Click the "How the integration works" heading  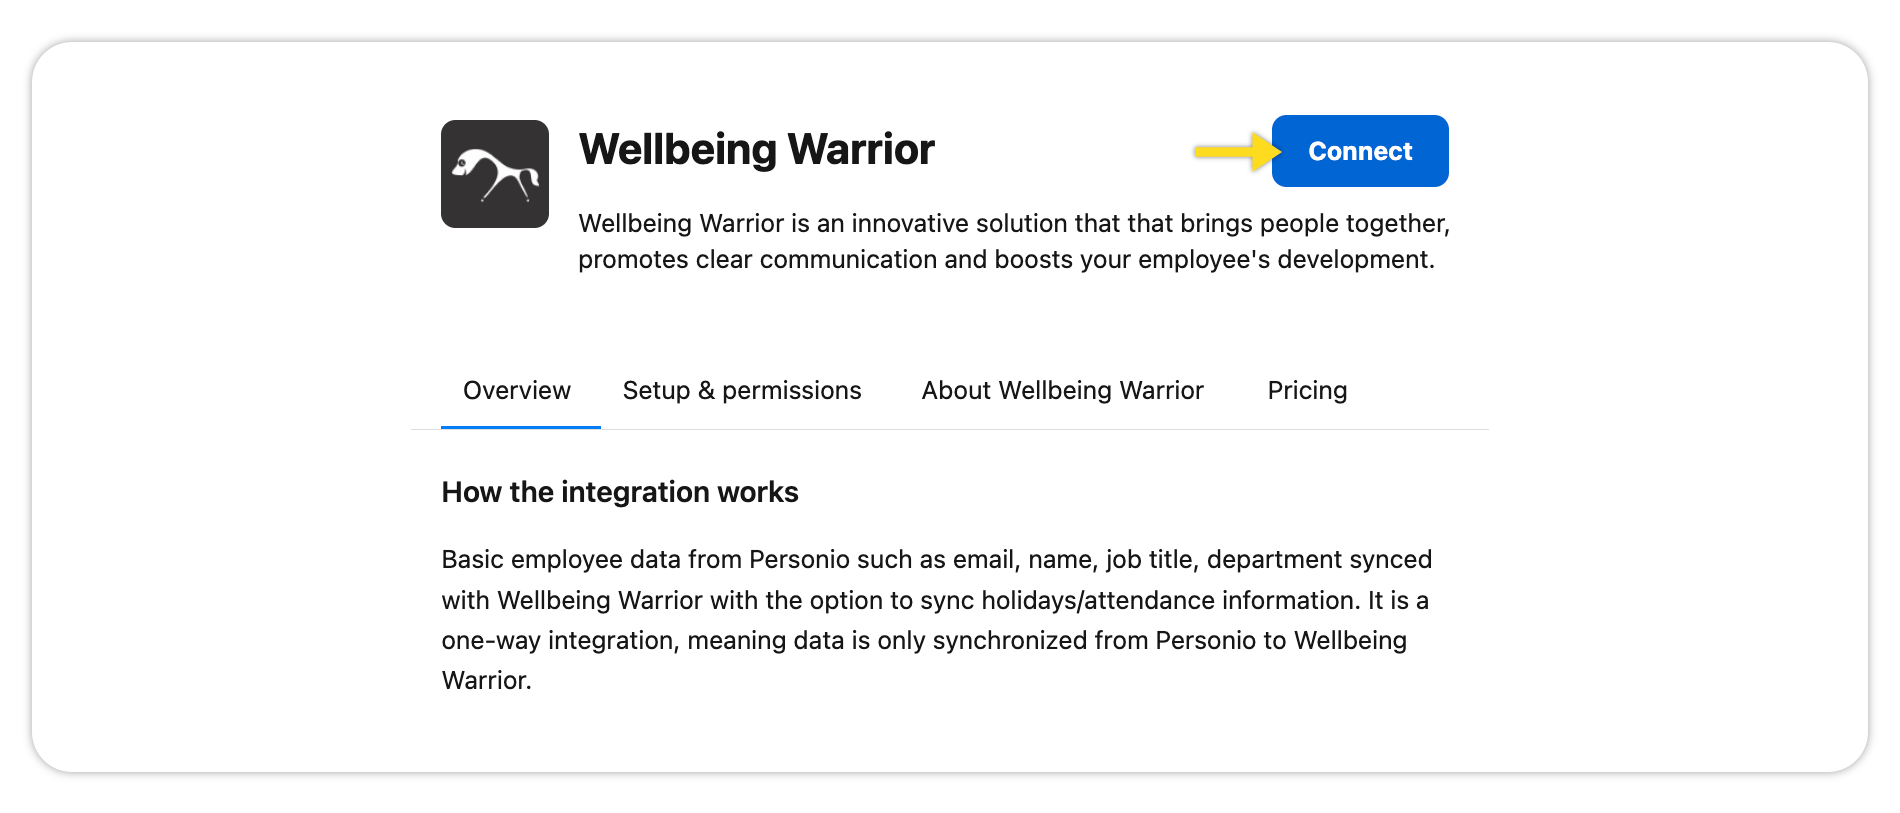click(620, 492)
